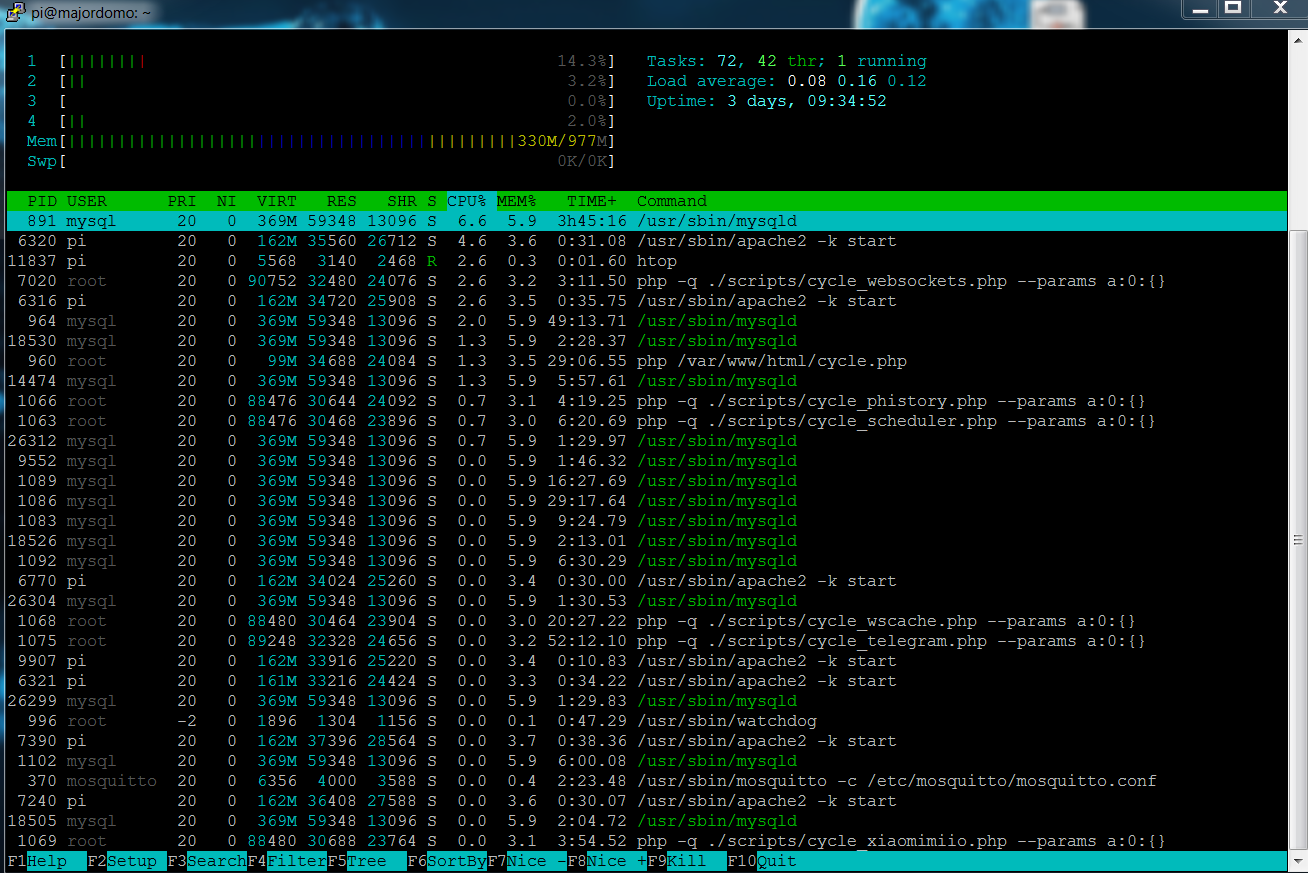
Task: Sort by MEM% column header
Action: [x=516, y=201]
